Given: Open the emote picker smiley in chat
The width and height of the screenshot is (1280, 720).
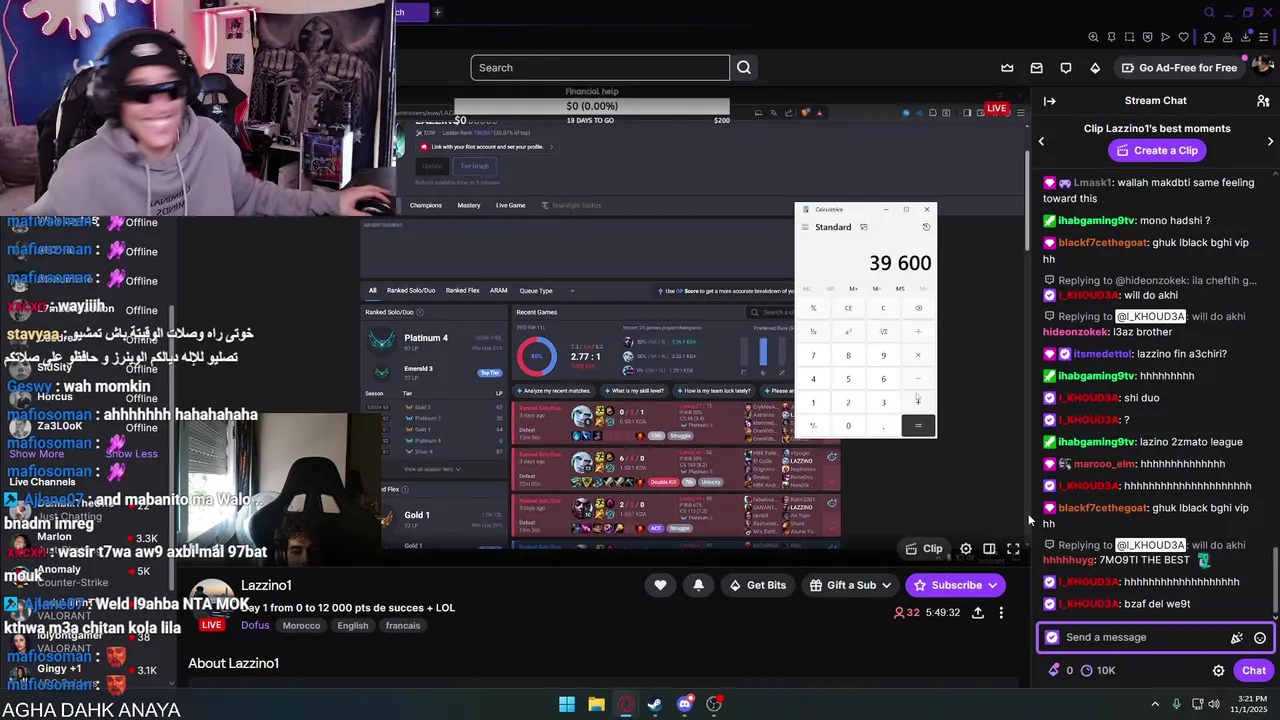Looking at the screenshot, I should tap(1260, 638).
